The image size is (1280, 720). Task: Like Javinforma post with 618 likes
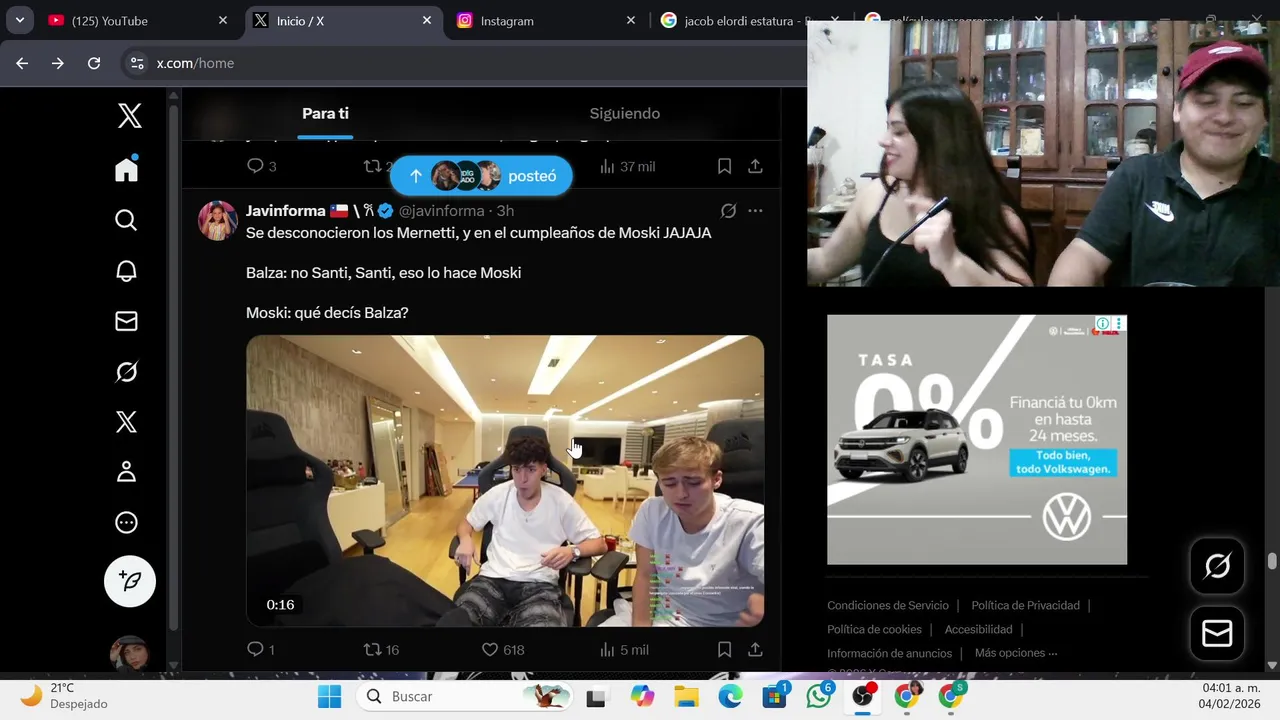503,650
